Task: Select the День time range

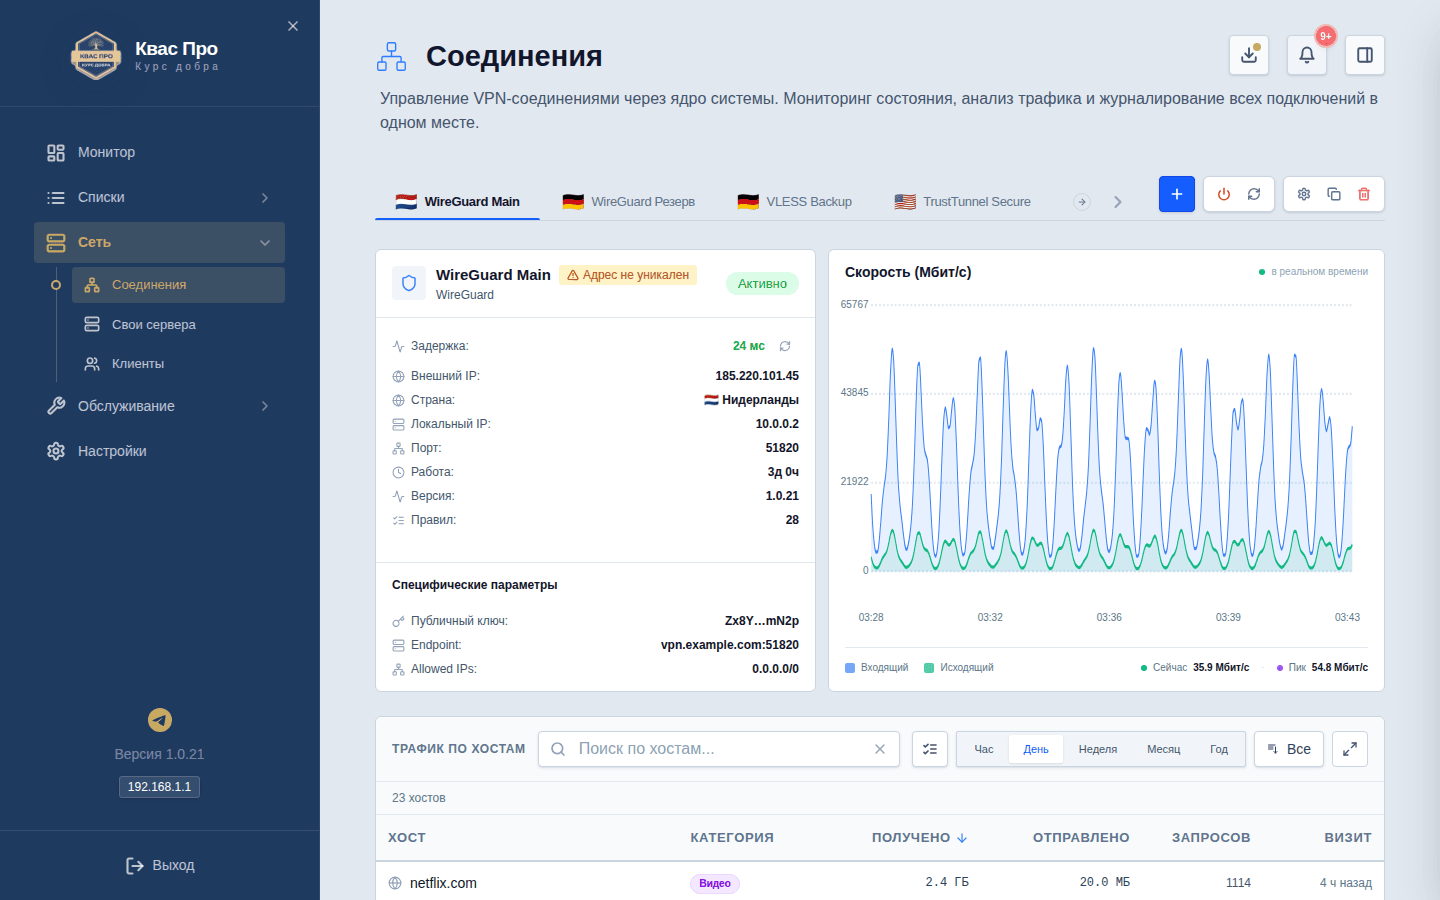Action: (1036, 749)
